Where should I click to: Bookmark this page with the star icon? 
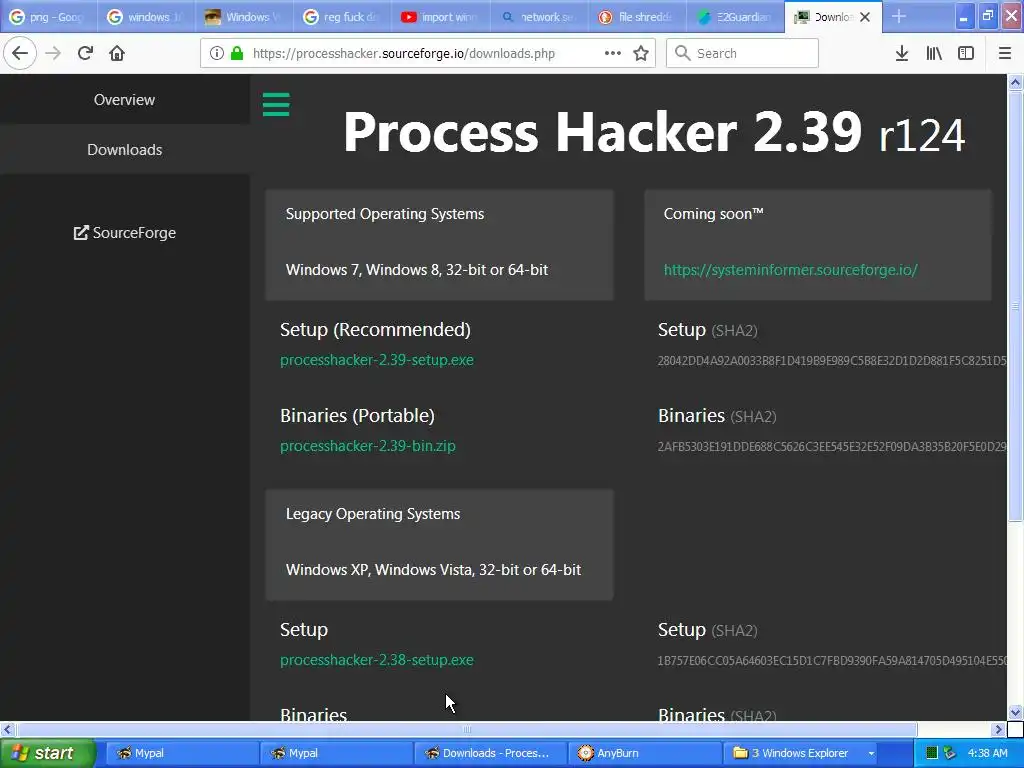coord(641,53)
